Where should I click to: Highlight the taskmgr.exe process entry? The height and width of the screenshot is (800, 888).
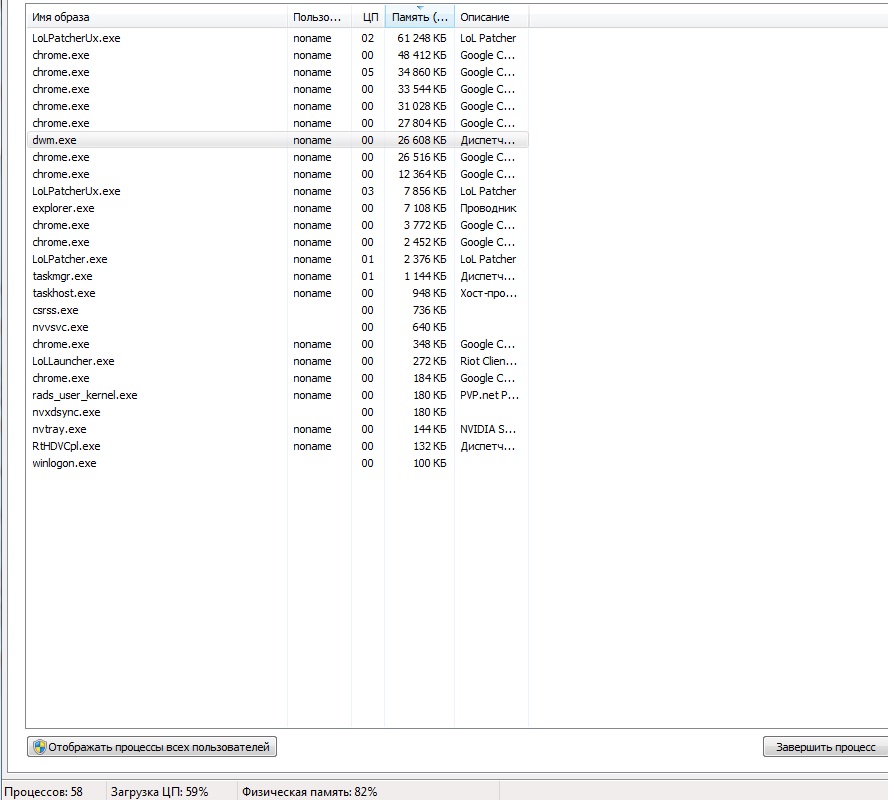coord(62,276)
